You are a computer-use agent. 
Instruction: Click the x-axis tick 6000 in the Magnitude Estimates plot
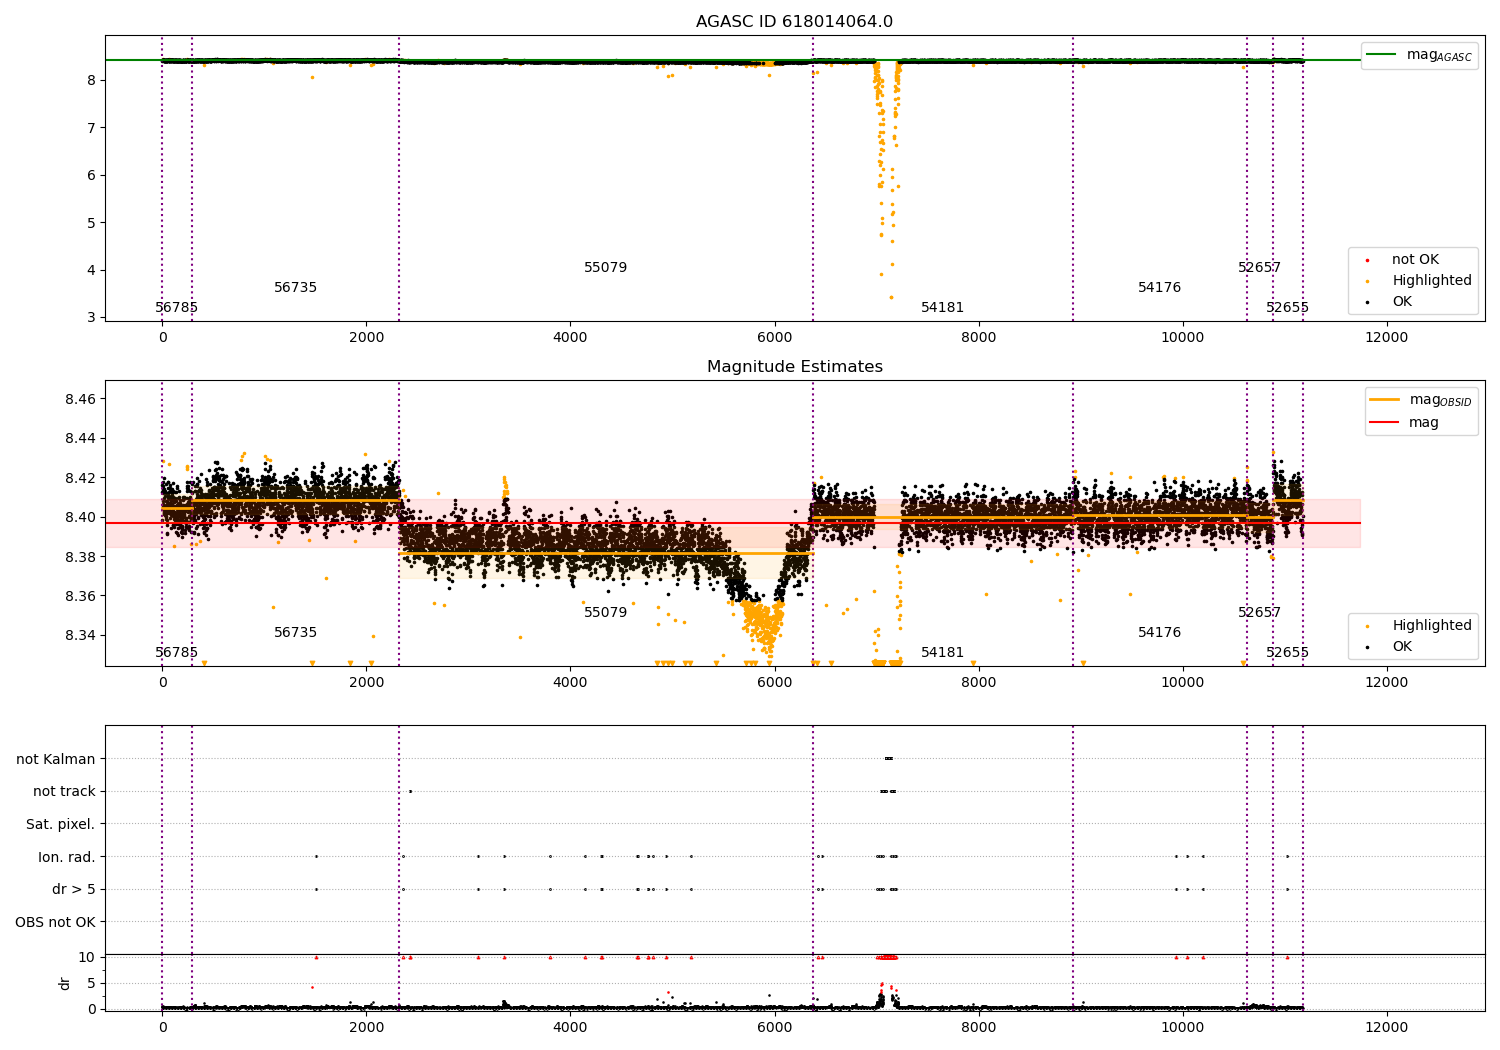click(x=775, y=683)
